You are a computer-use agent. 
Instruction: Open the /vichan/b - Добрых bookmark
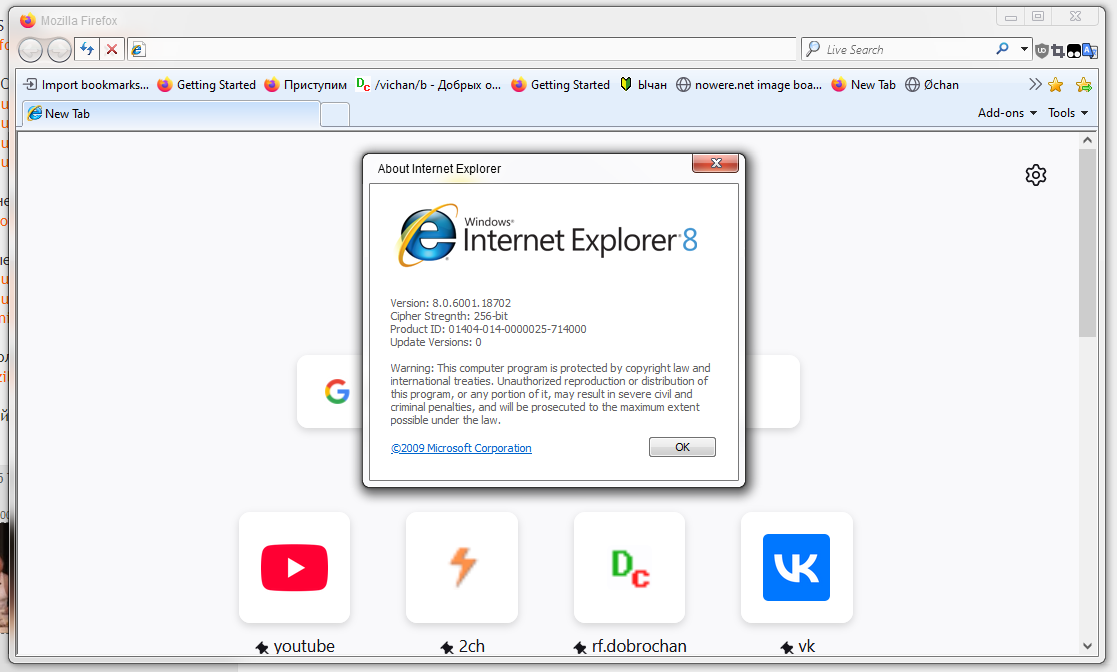pyautogui.click(x=429, y=85)
